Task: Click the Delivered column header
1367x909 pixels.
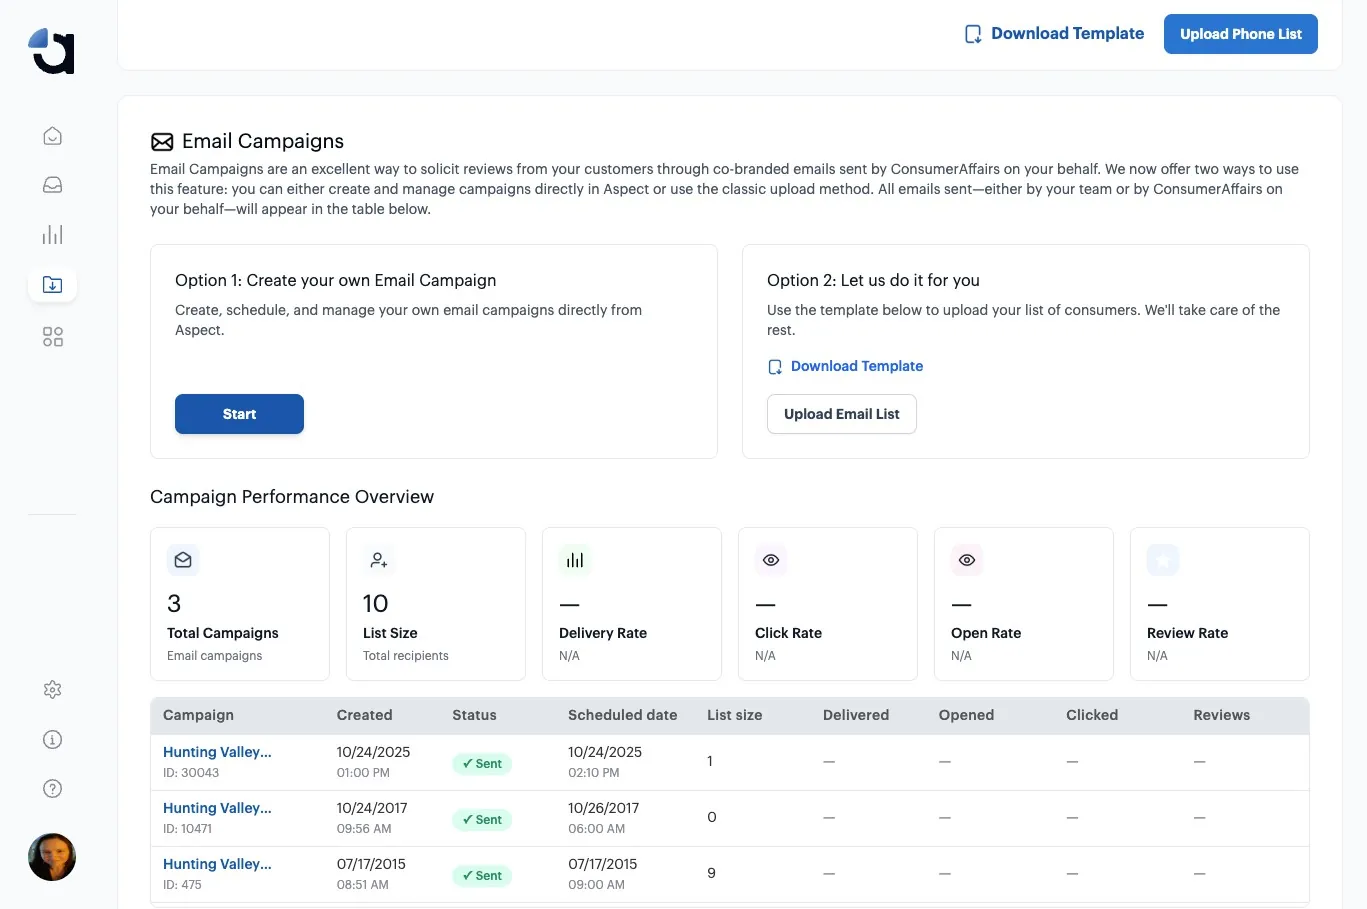Action: [856, 715]
